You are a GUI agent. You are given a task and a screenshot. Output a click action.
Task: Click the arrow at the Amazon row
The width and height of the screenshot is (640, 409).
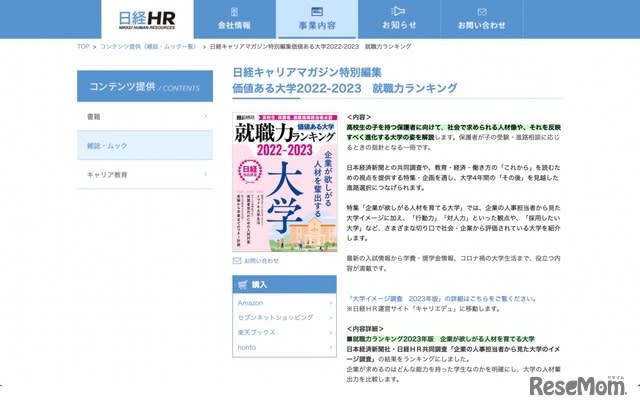click(331, 303)
